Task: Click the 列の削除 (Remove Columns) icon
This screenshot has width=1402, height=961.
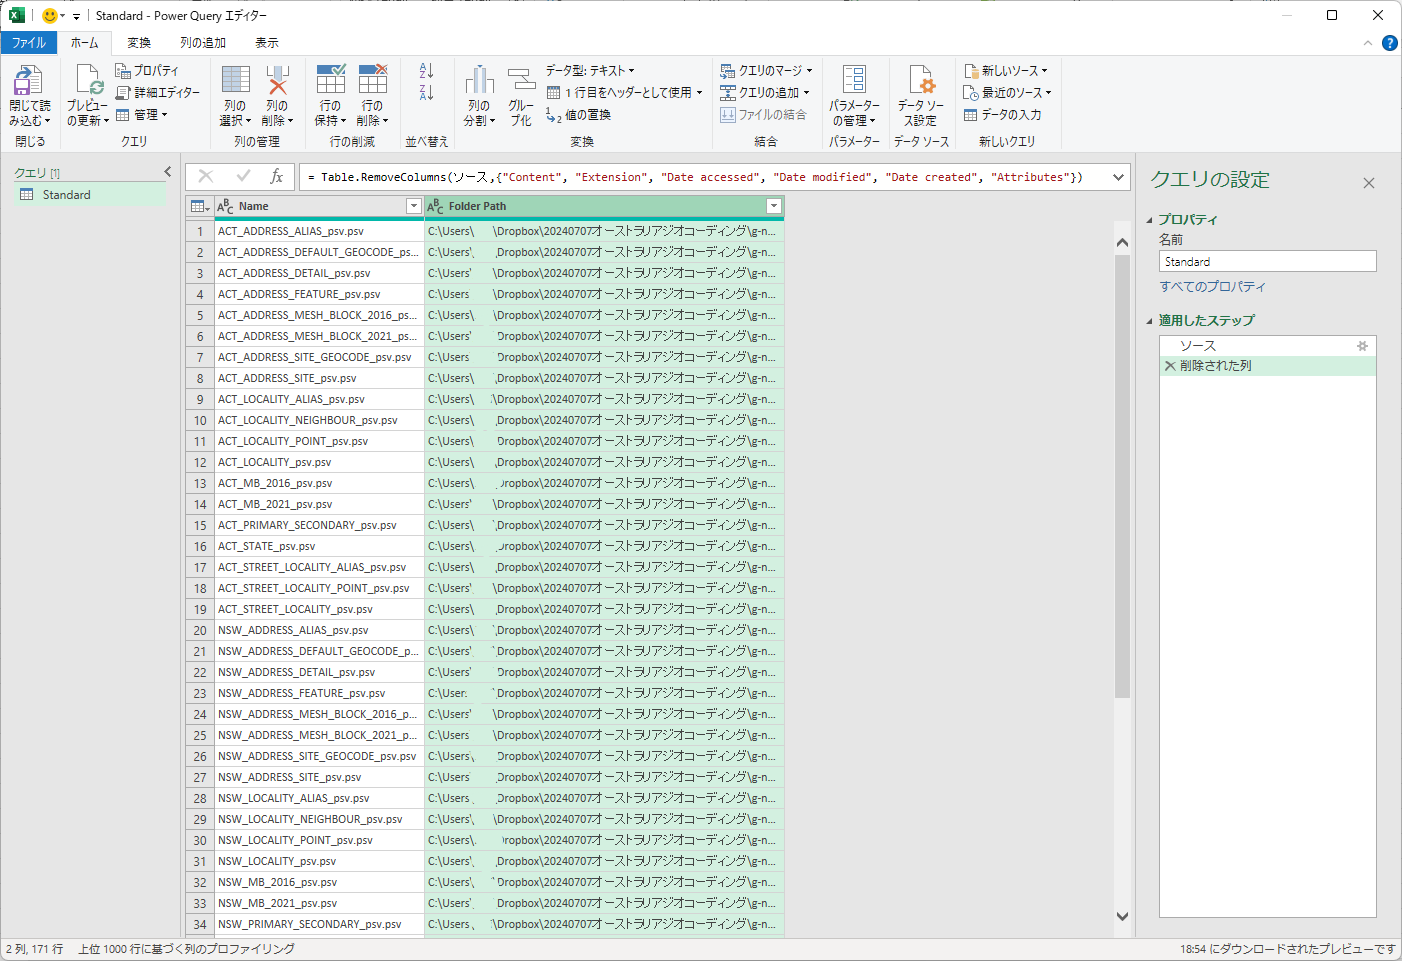Action: click(x=277, y=81)
